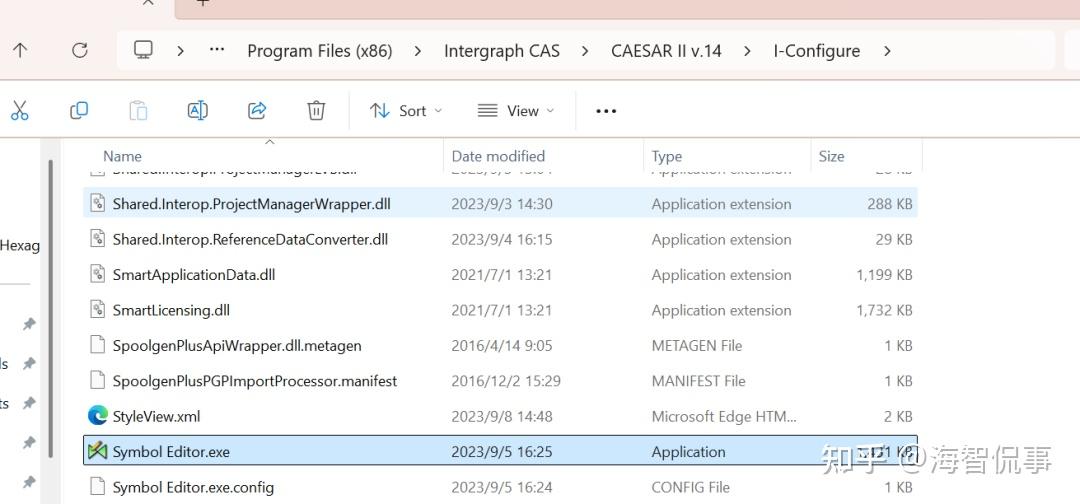The width and height of the screenshot is (1080, 504).
Task: Open the See more ellipsis menu
Action: (606, 111)
